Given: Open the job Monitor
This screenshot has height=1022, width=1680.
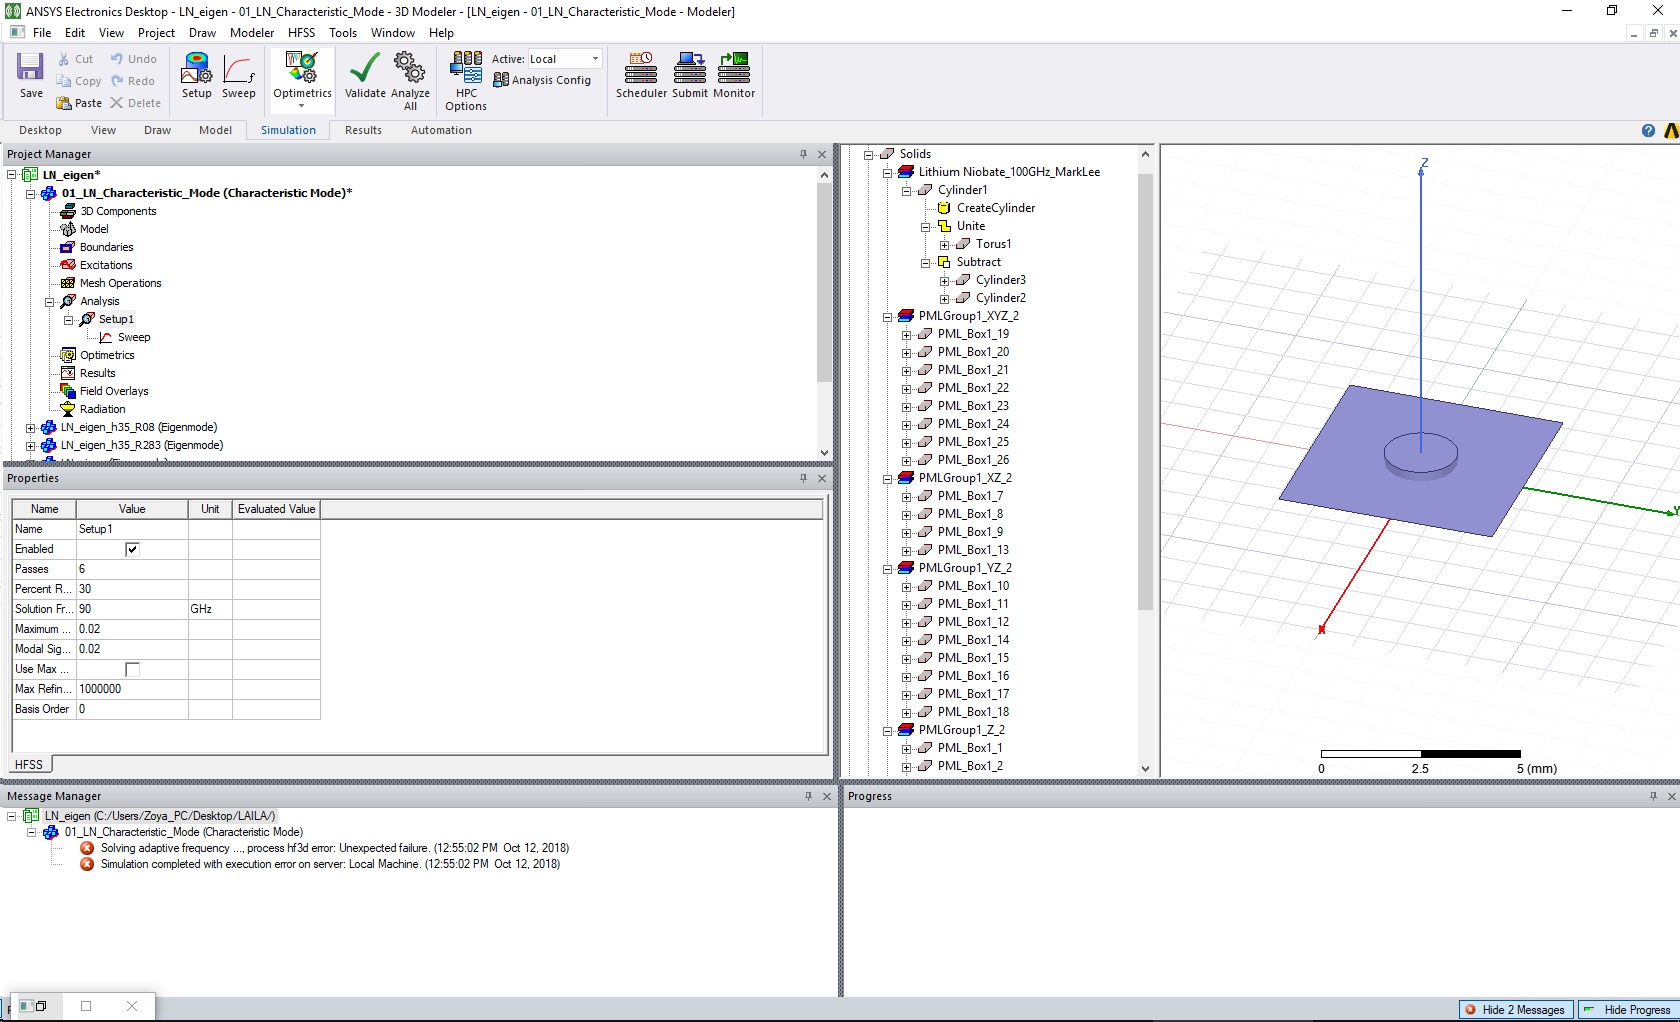Looking at the screenshot, I should [734, 76].
